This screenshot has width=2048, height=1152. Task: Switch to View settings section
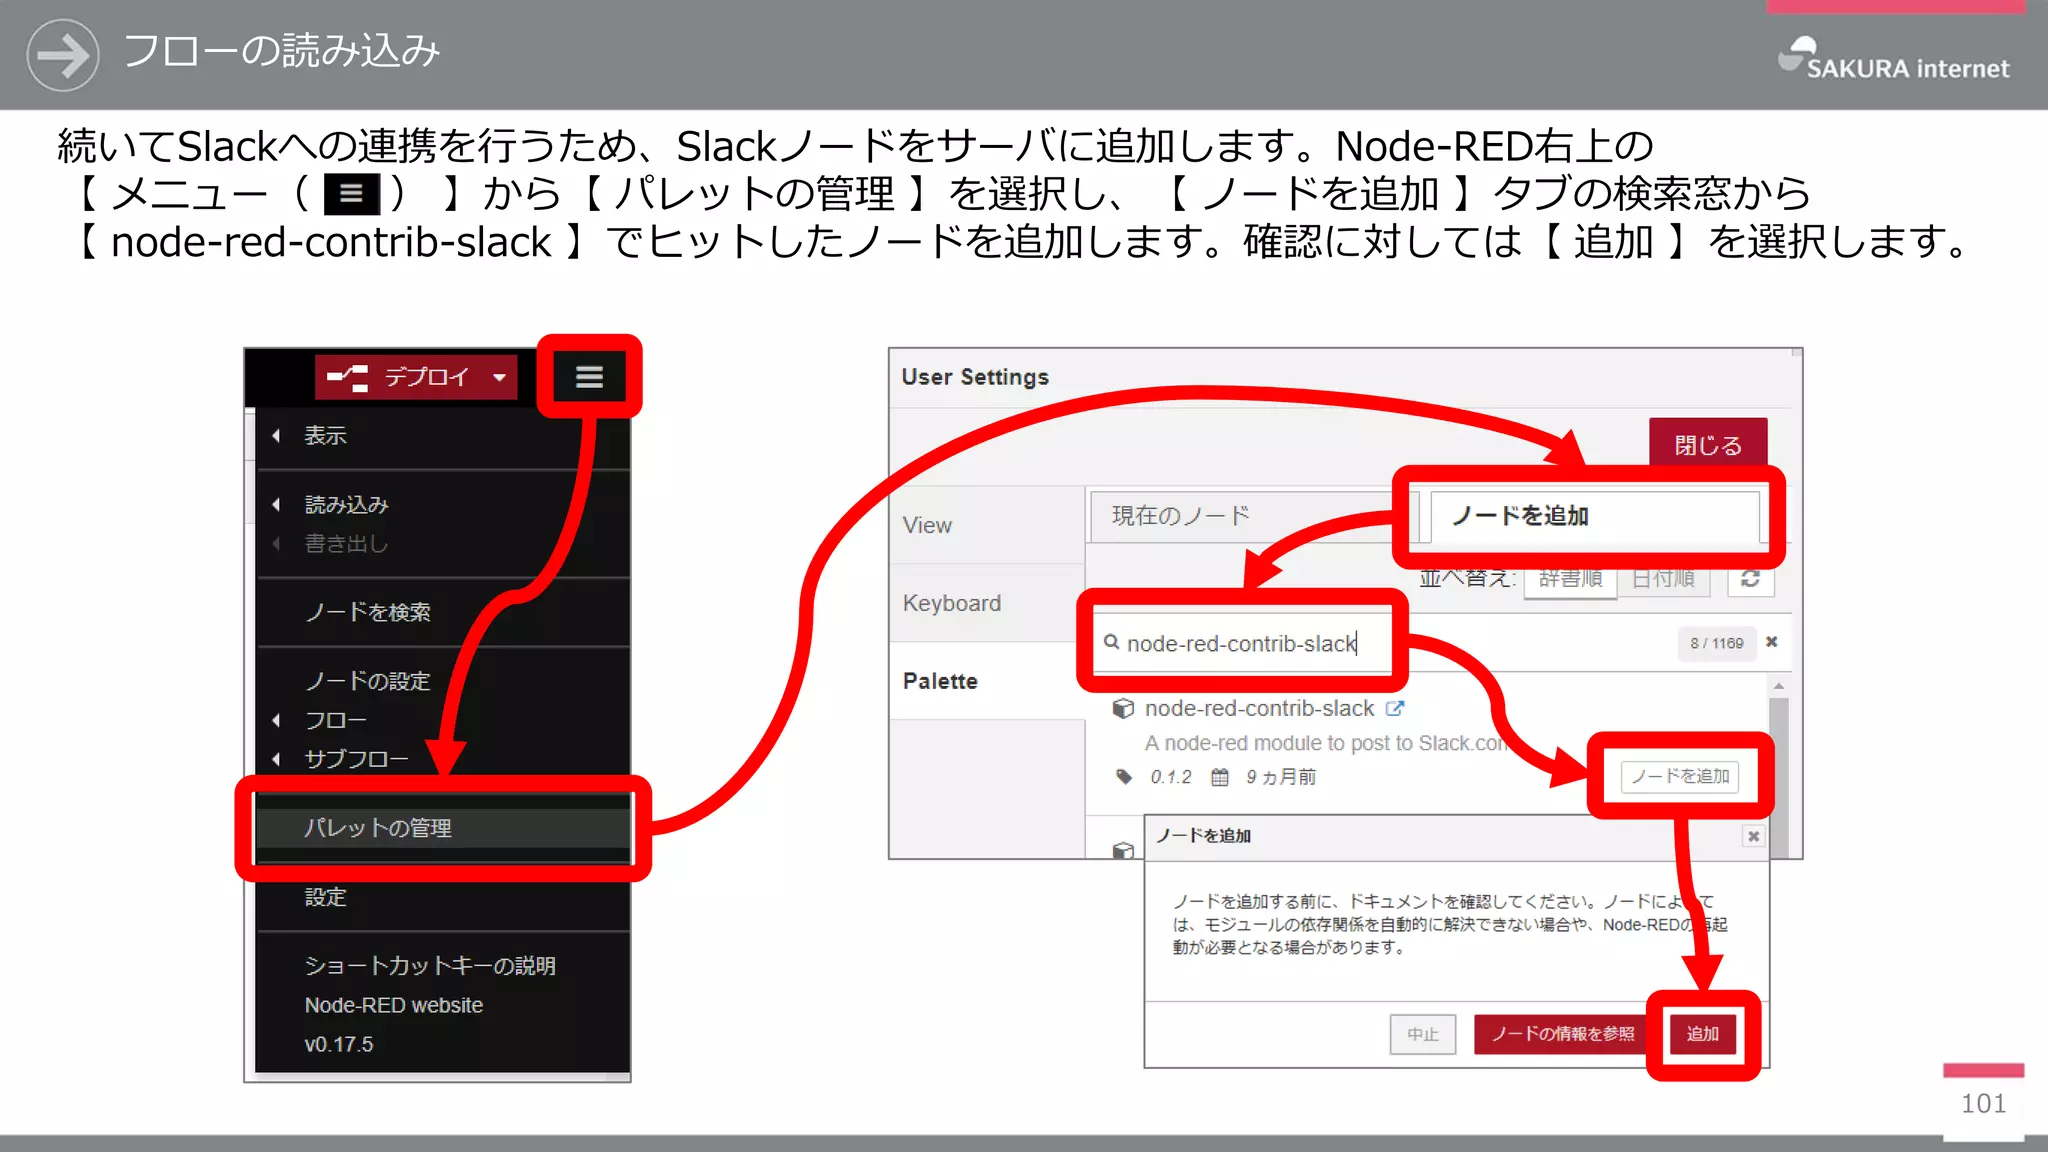[x=986, y=525]
